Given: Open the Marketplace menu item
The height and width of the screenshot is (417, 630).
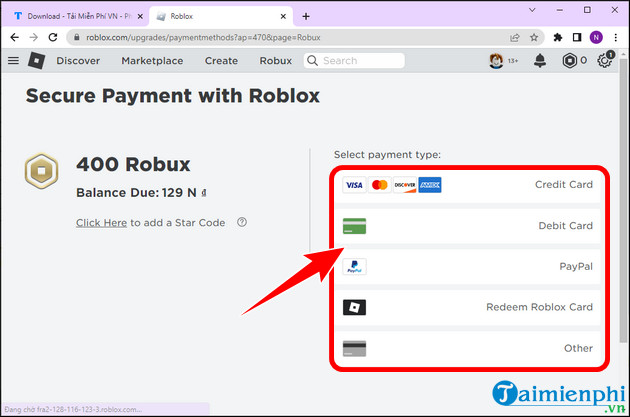Looking at the screenshot, I should pyautogui.click(x=152, y=61).
